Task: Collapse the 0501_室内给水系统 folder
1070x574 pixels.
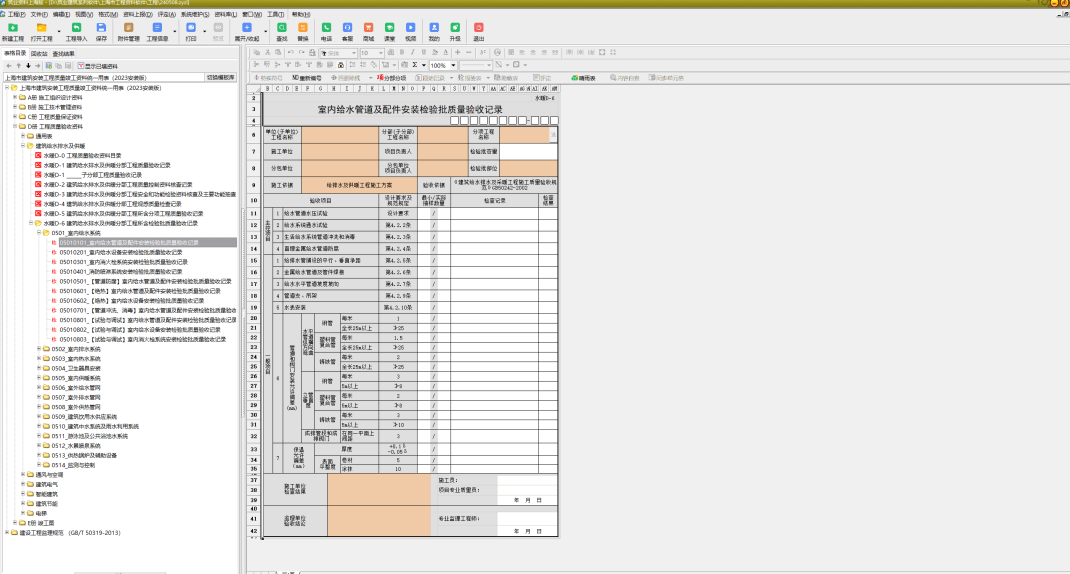Action: (39, 233)
